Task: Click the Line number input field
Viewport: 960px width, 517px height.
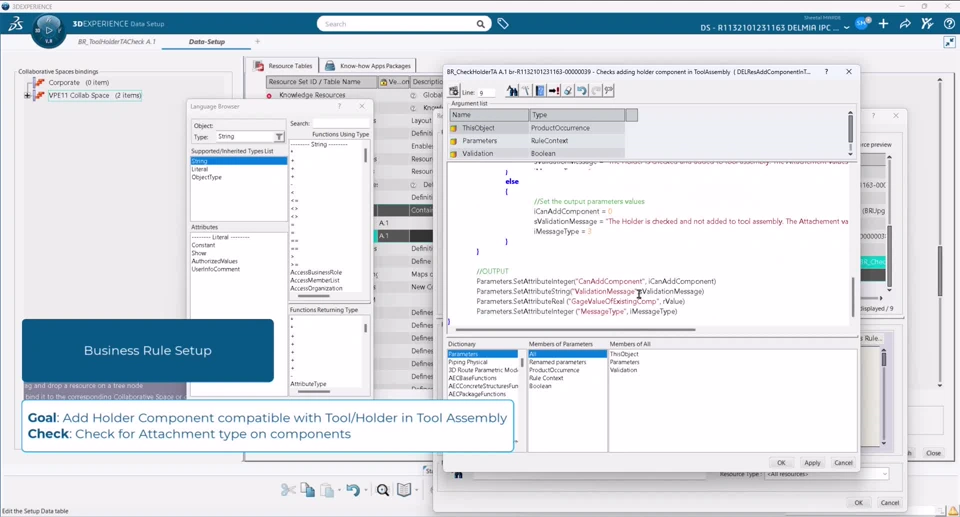Action: (x=485, y=92)
